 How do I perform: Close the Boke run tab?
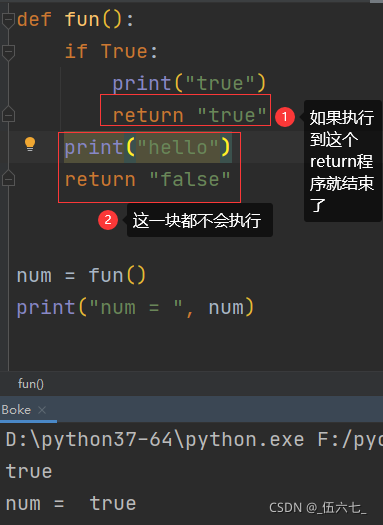pos(42,410)
